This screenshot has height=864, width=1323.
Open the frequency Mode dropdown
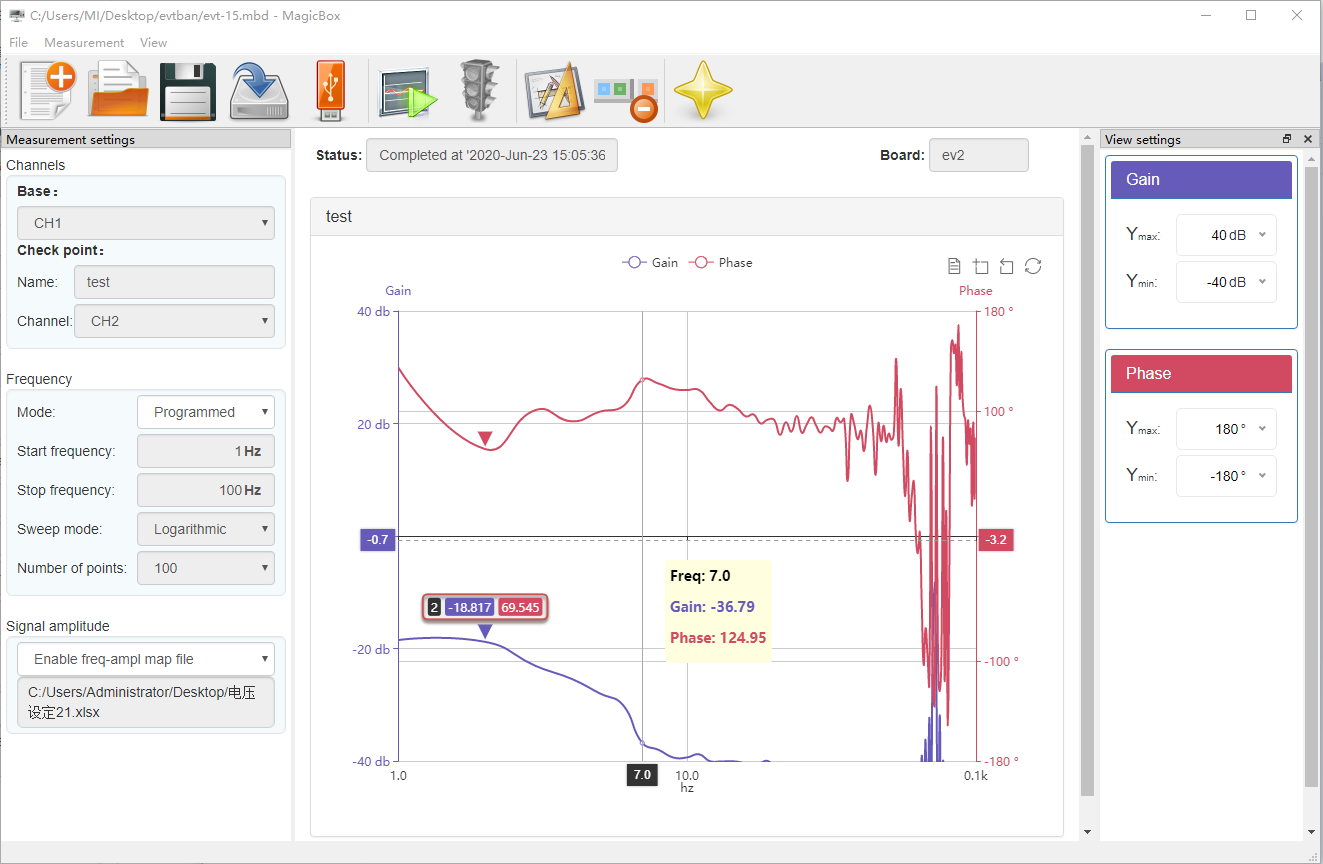206,412
